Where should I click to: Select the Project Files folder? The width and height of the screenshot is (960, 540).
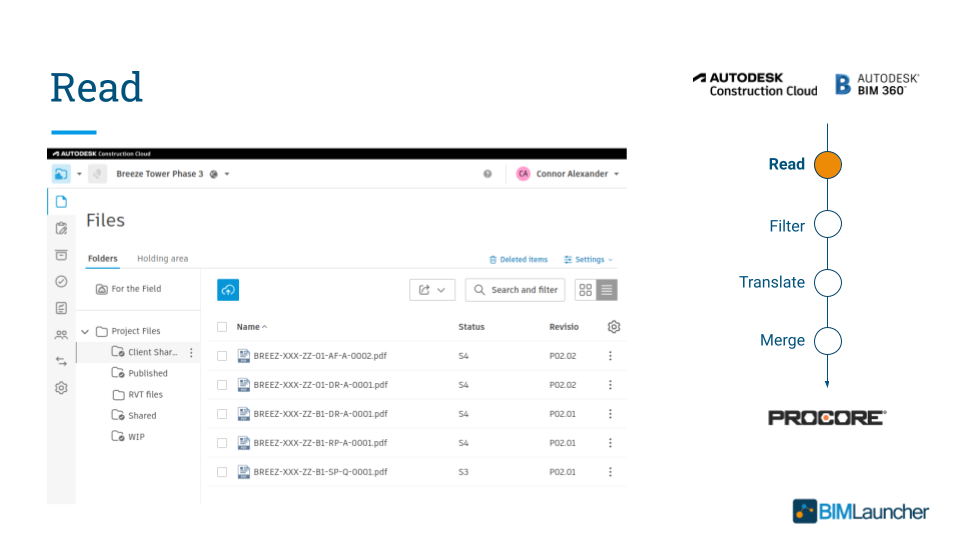(x=128, y=331)
